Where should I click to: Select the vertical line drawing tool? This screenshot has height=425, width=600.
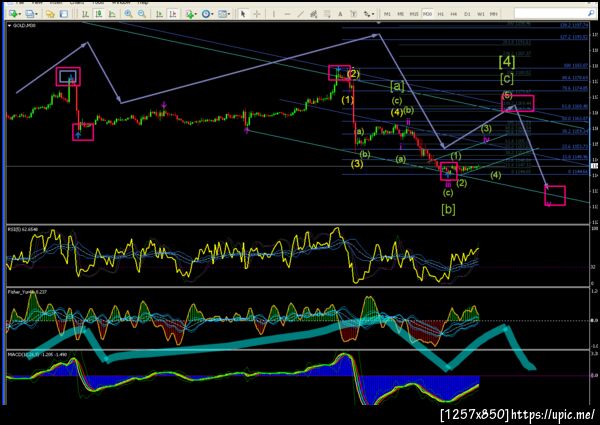coord(274,14)
